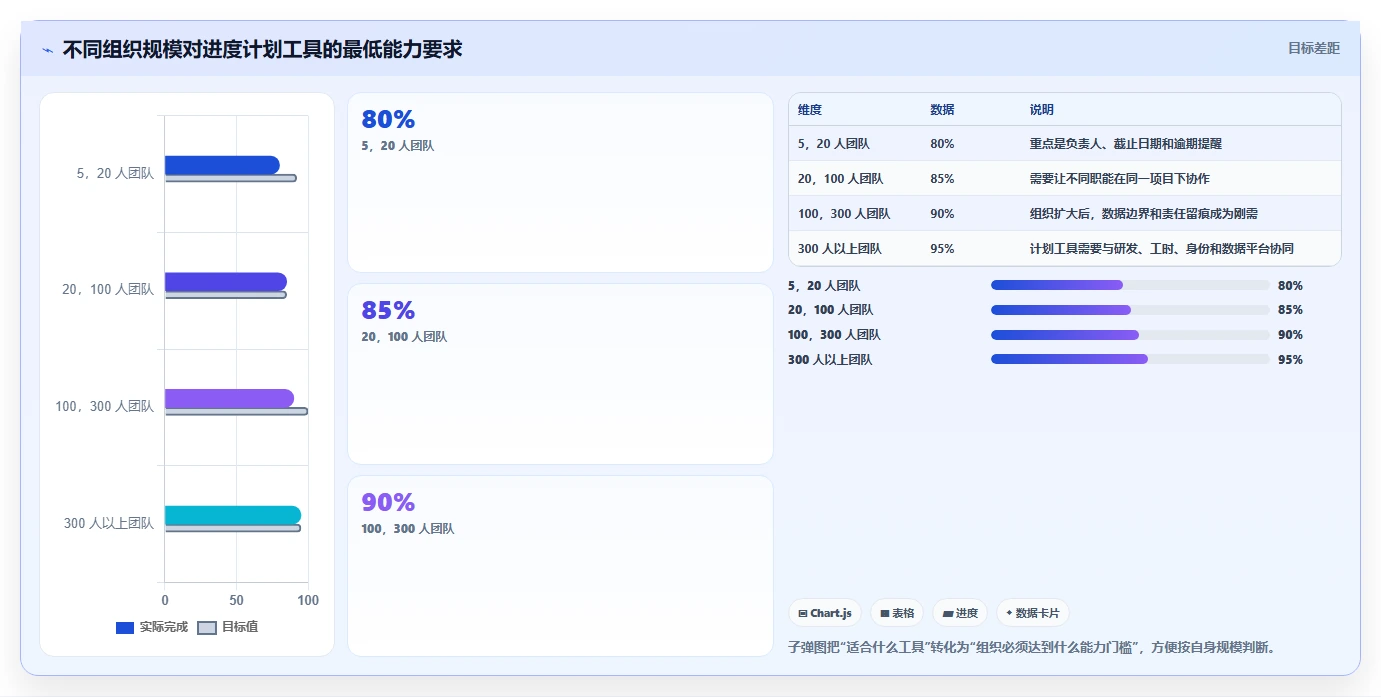Select the 90% data card
The image size is (1381, 697).
click(560, 566)
